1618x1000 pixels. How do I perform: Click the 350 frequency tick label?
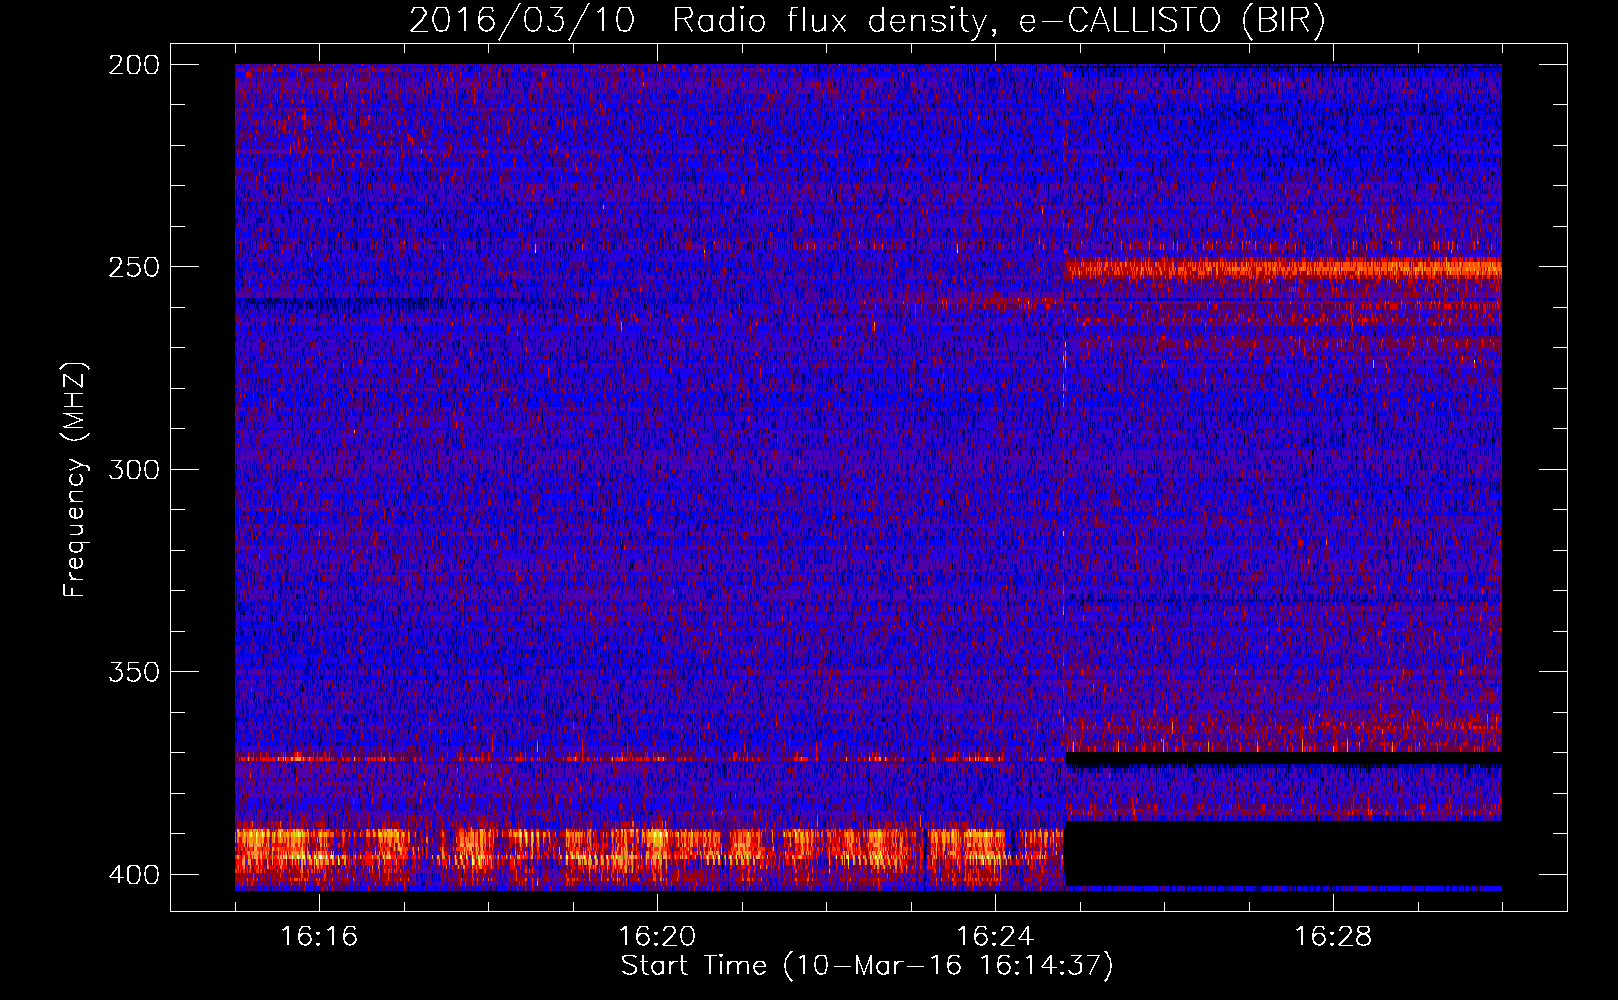[134, 672]
